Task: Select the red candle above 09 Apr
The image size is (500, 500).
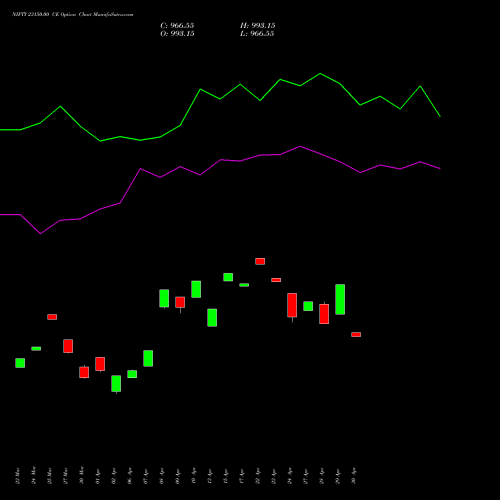Action: [x=180, y=302]
